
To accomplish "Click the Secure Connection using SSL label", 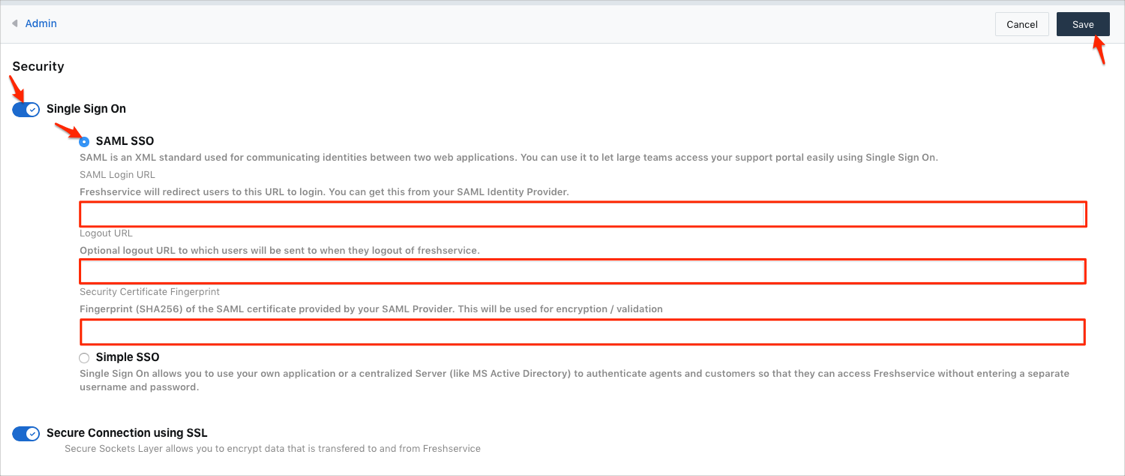I will click(127, 433).
